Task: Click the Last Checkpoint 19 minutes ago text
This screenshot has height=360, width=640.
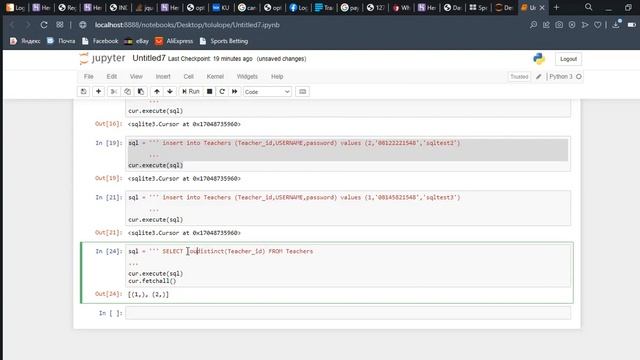Action: point(210,59)
